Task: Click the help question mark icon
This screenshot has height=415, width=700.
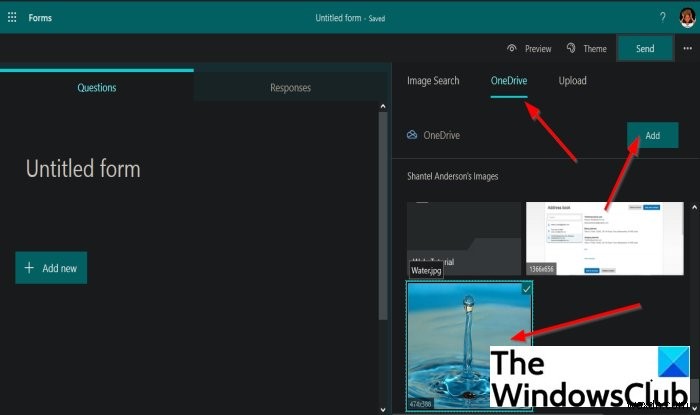Action: [662, 17]
